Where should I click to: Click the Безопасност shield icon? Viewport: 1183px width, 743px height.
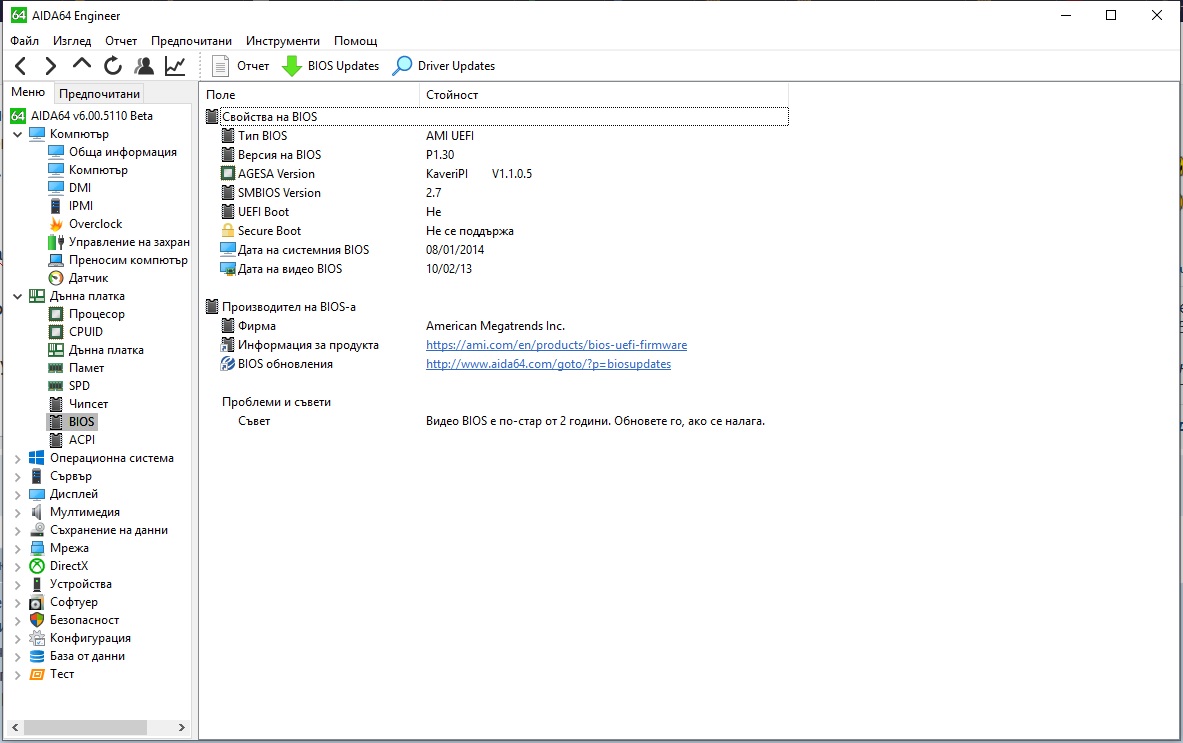(36, 620)
